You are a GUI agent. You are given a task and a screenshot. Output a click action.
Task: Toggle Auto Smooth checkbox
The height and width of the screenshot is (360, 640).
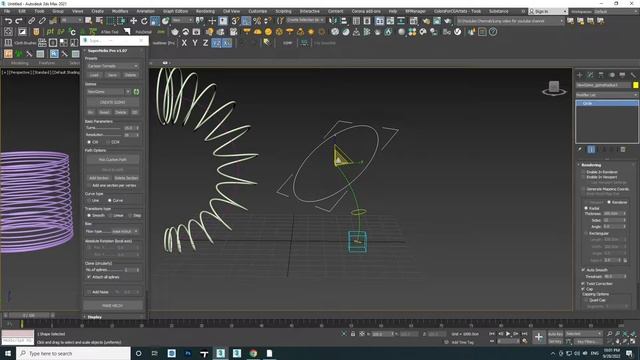583,270
